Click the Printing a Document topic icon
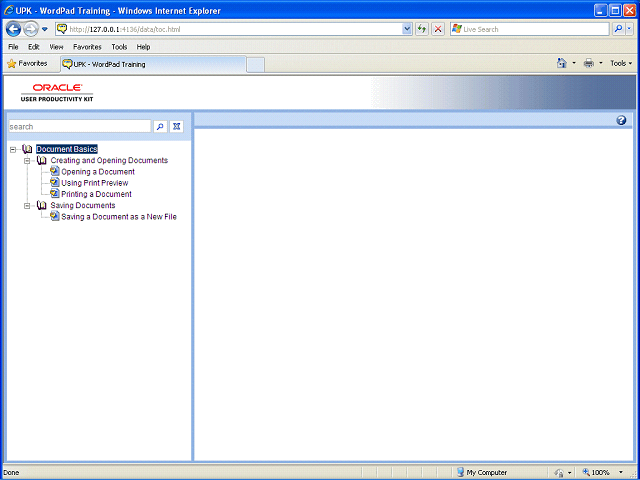The height and width of the screenshot is (480, 640). [55, 193]
